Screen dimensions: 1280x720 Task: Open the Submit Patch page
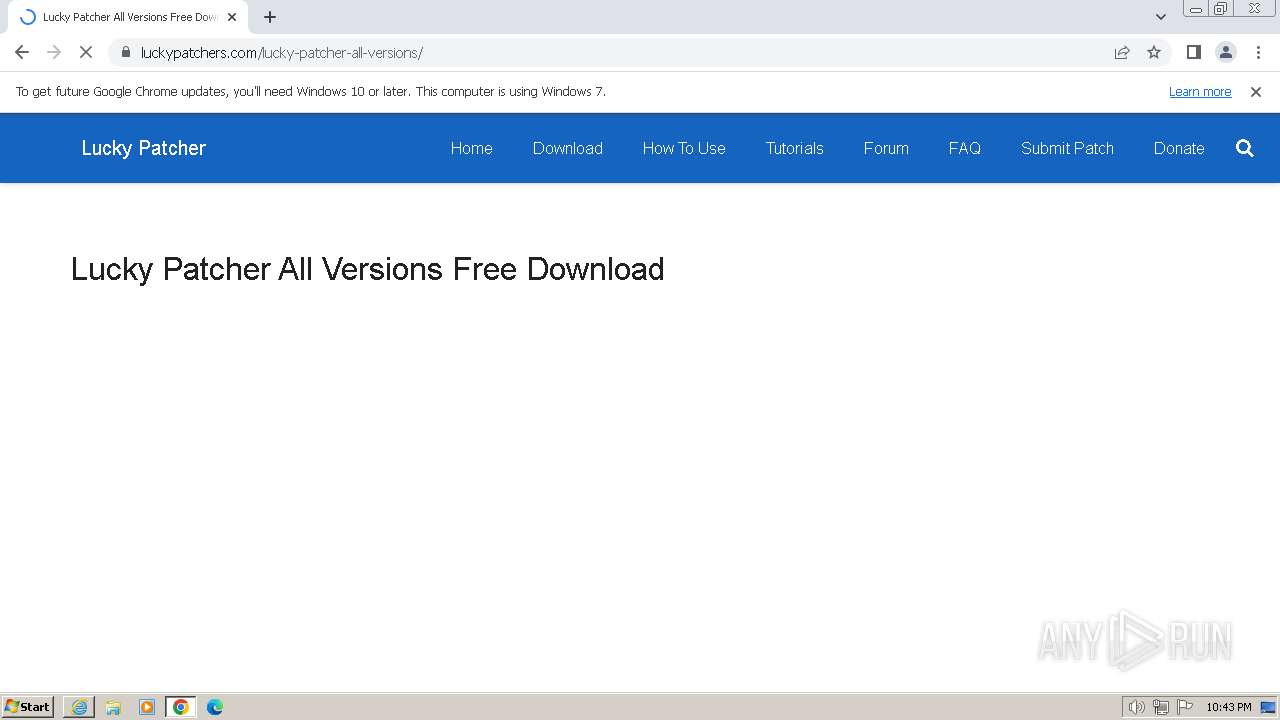pyautogui.click(x=1067, y=148)
